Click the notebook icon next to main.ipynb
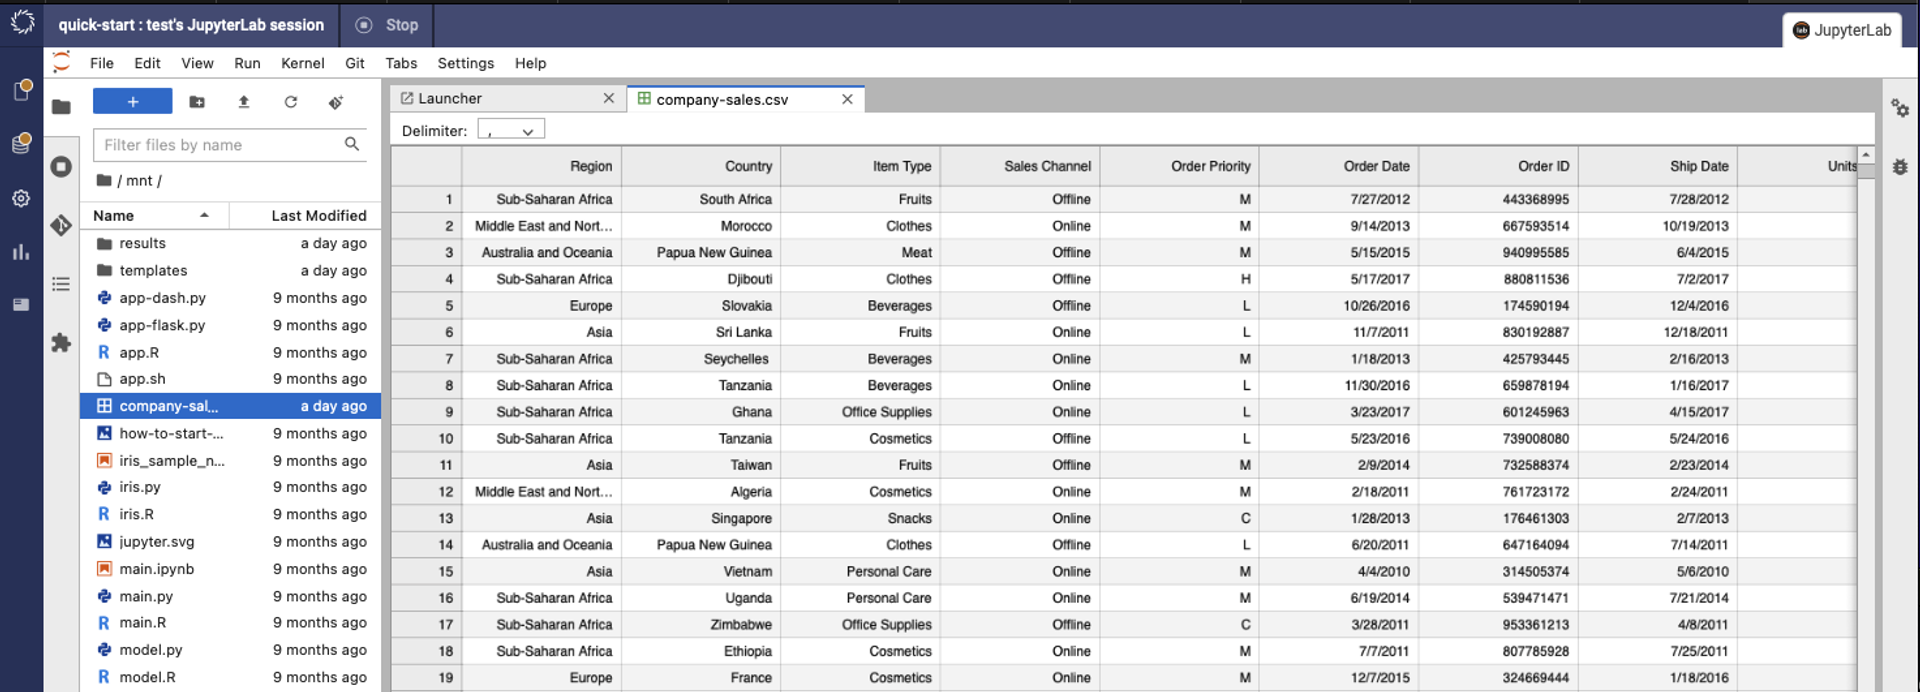Screen dimensions: 1920x692 point(104,569)
